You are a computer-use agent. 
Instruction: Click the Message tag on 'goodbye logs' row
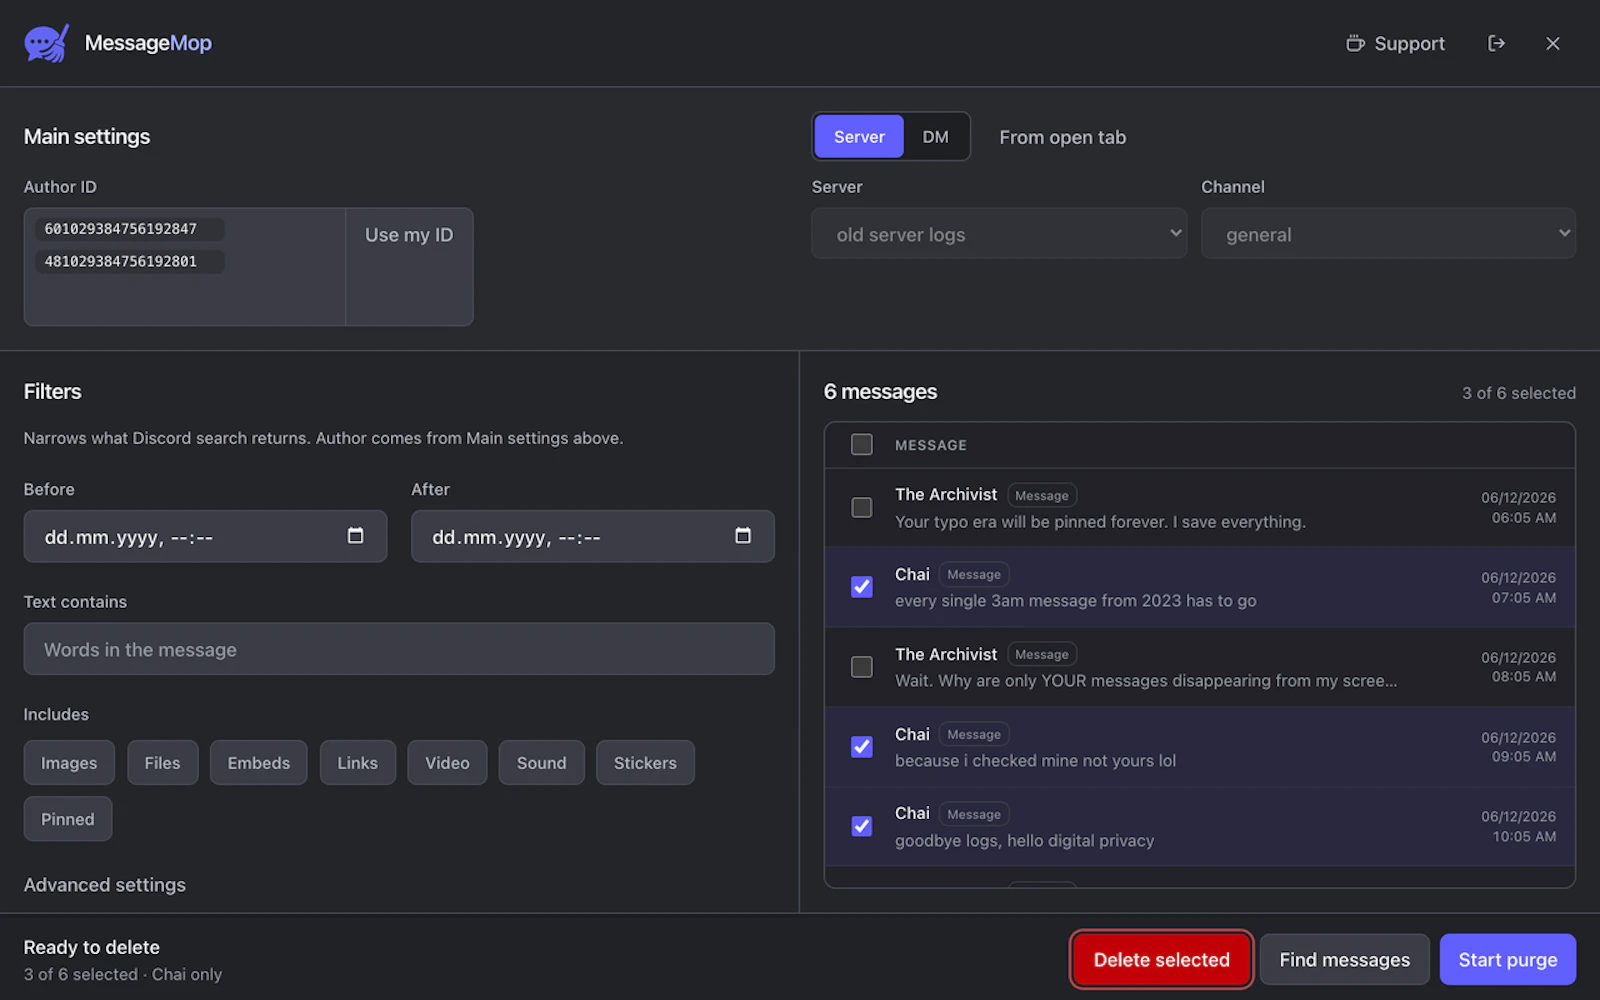coord(973,814)
